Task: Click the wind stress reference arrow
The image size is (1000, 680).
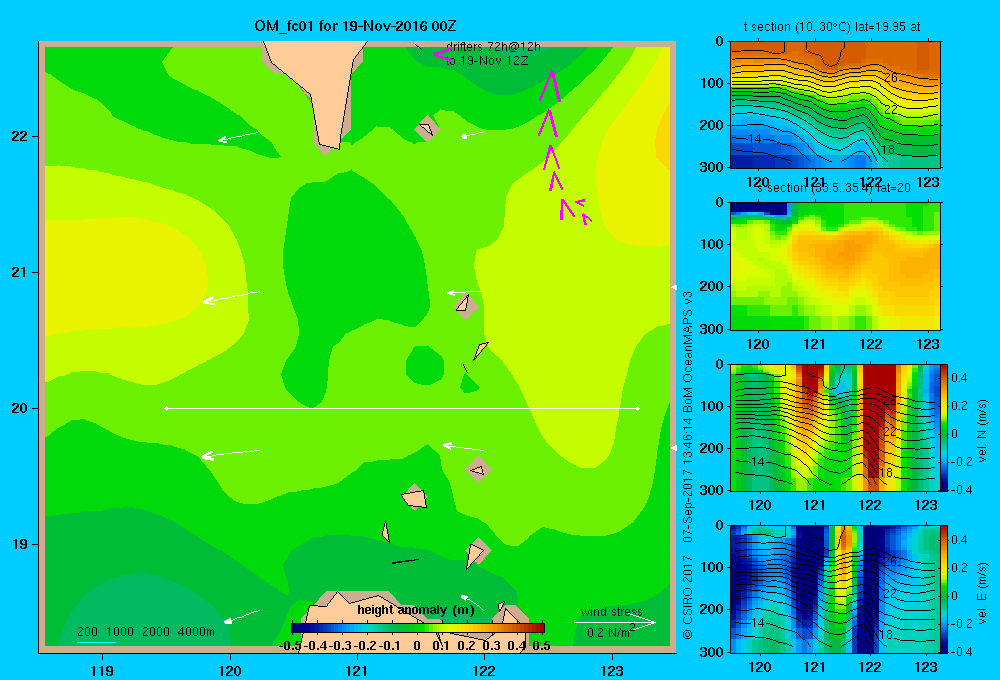Action: (x=614, y=623)
